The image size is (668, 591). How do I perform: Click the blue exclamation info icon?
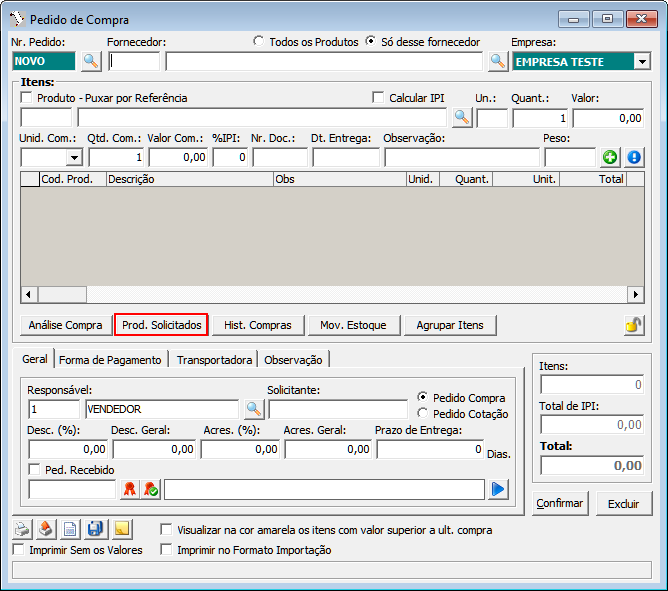[x=634, y=157]
